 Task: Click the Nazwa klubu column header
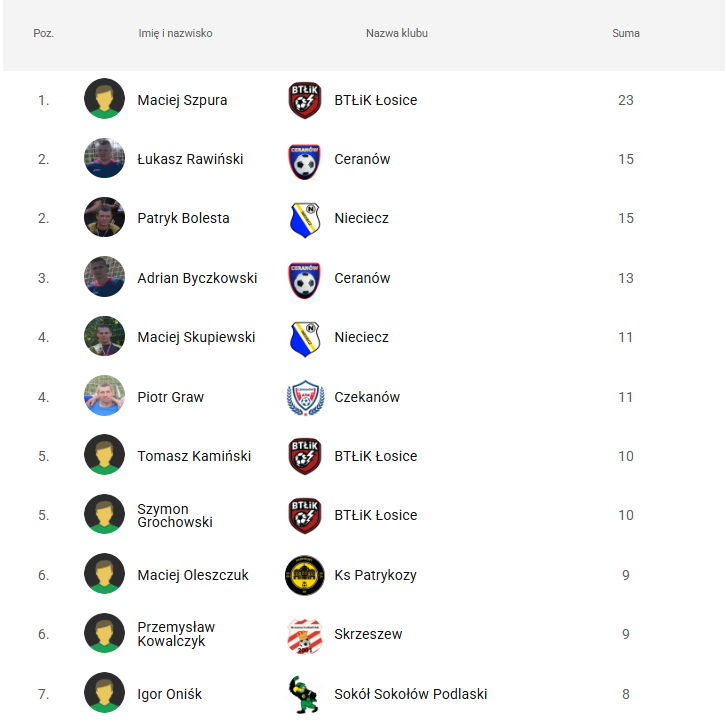point(396,33)
